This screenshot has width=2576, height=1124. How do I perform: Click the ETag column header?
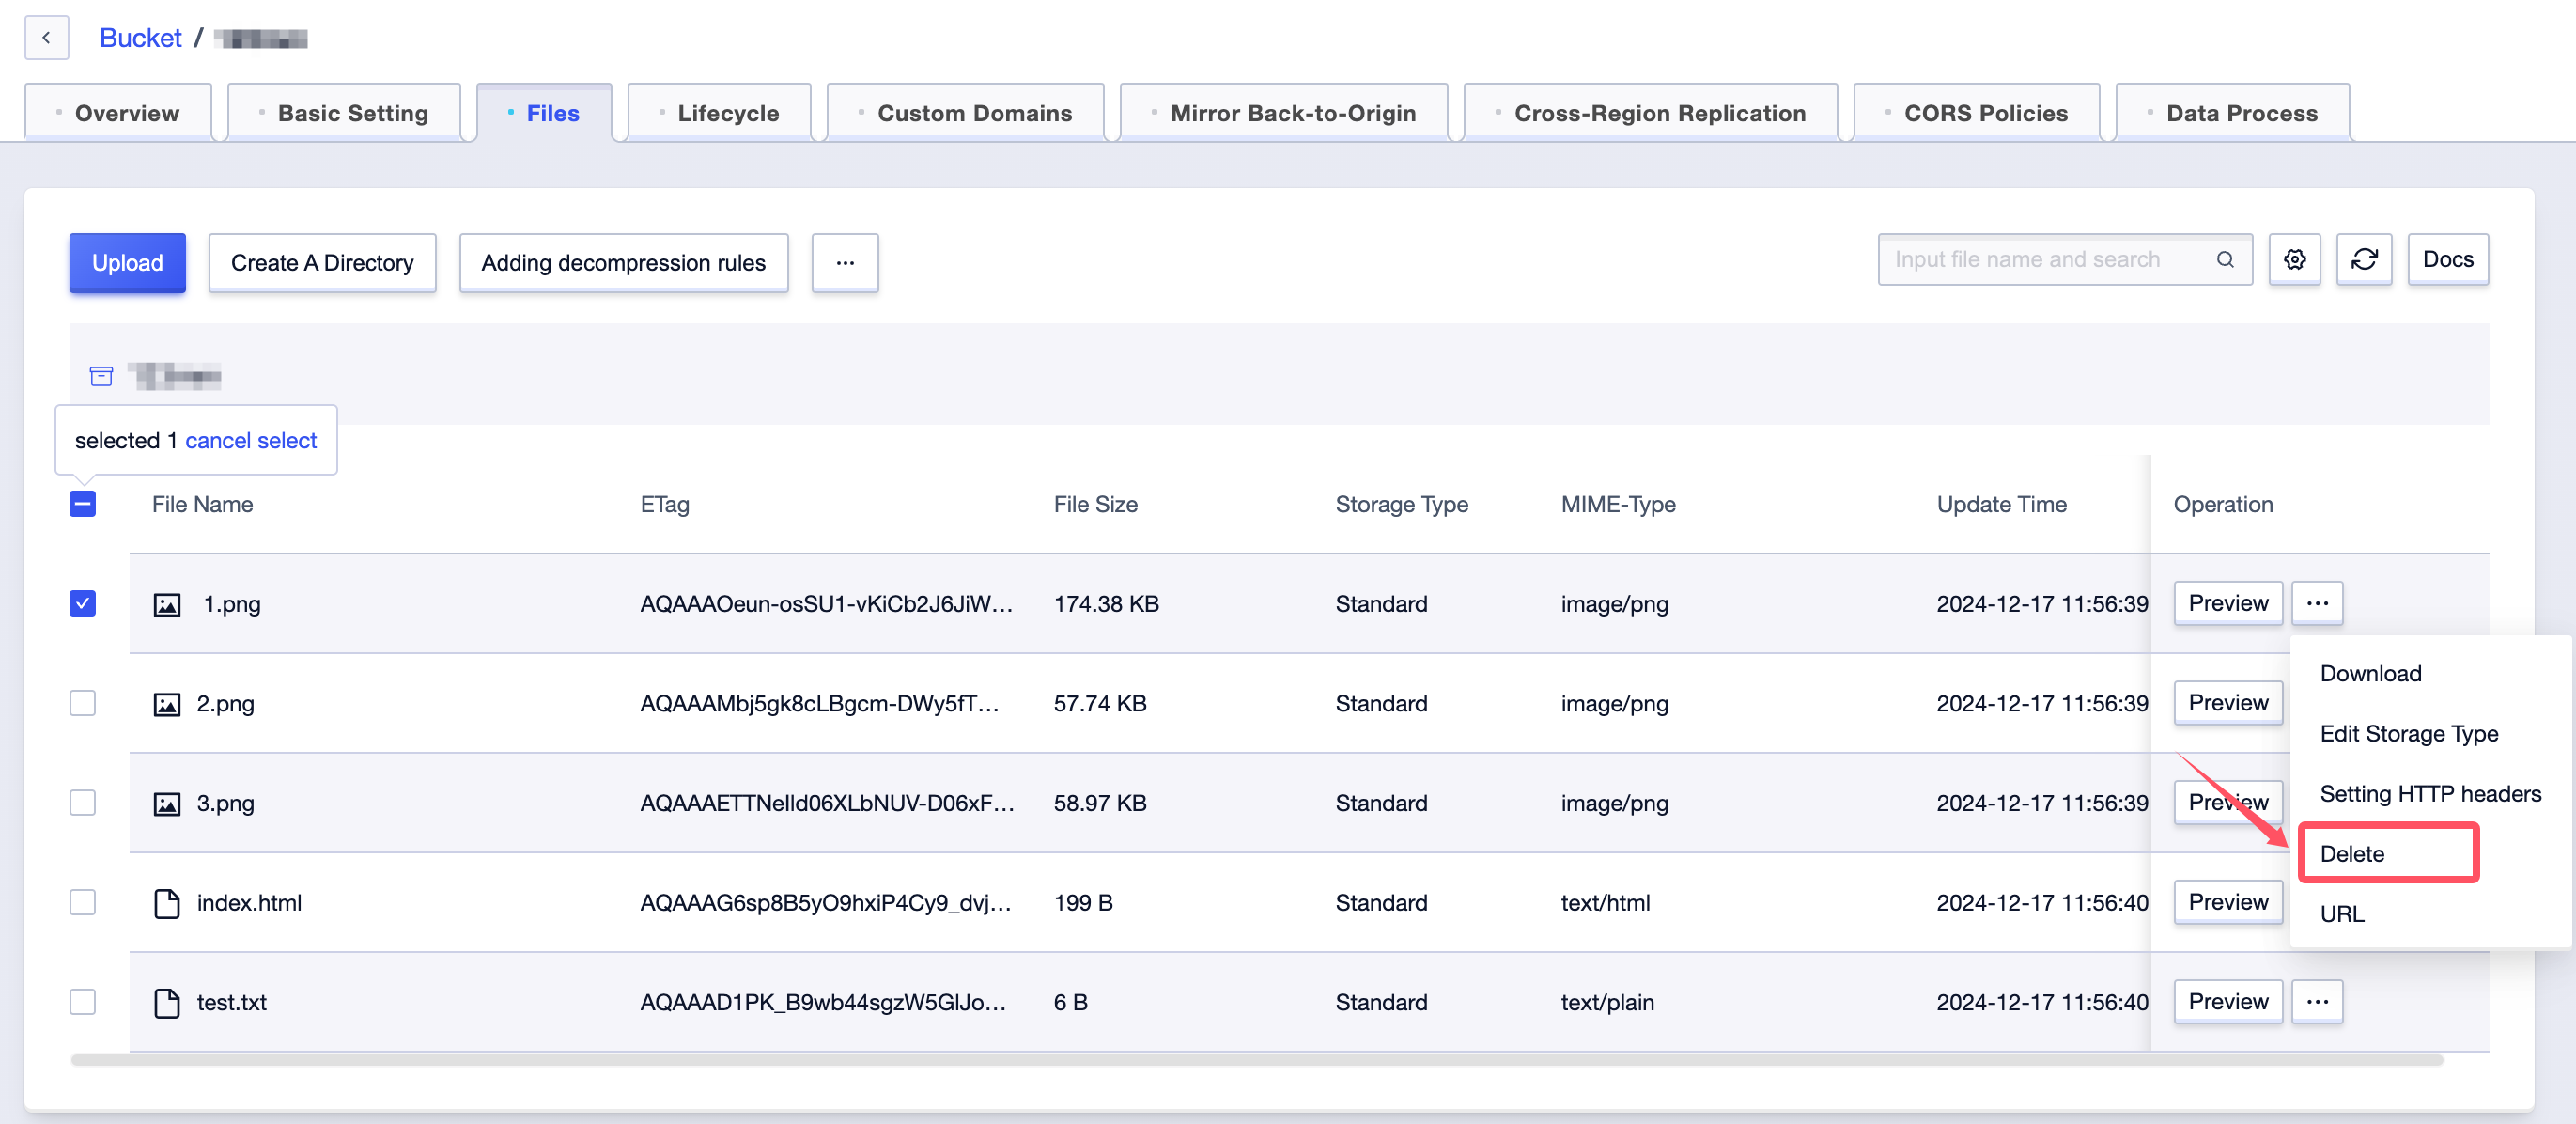pos(665,504)
